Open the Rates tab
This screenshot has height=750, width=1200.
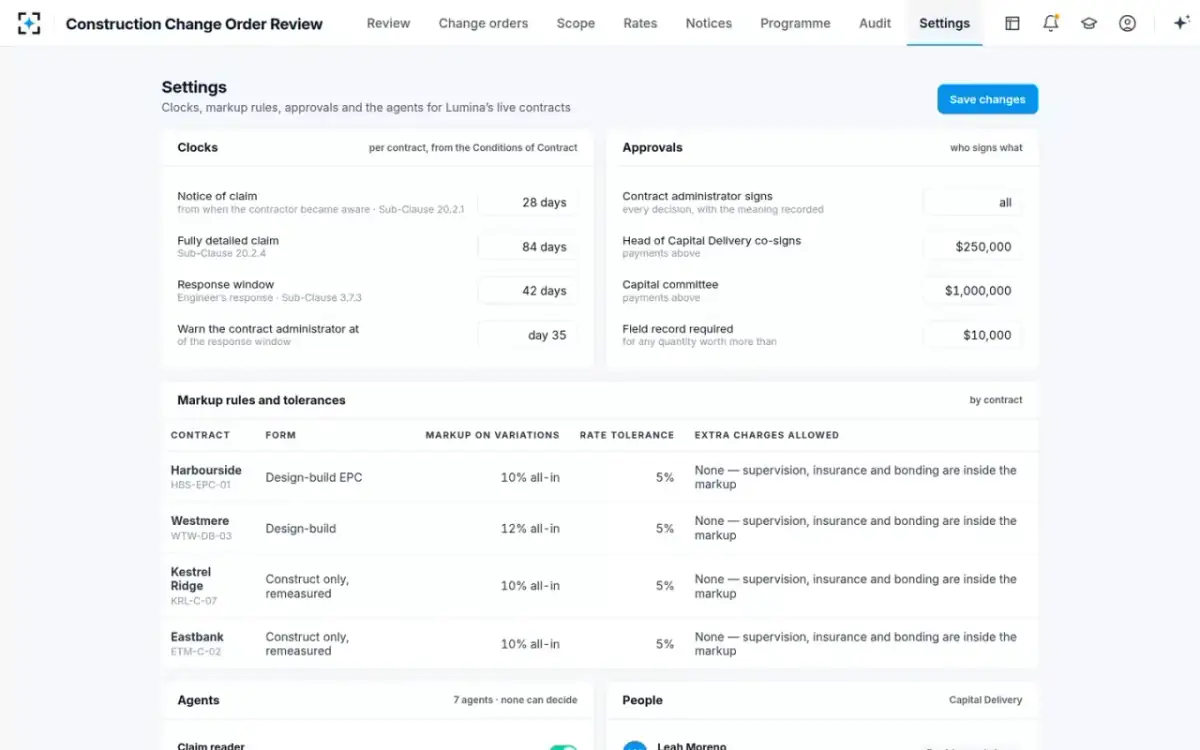coord(640,23)
